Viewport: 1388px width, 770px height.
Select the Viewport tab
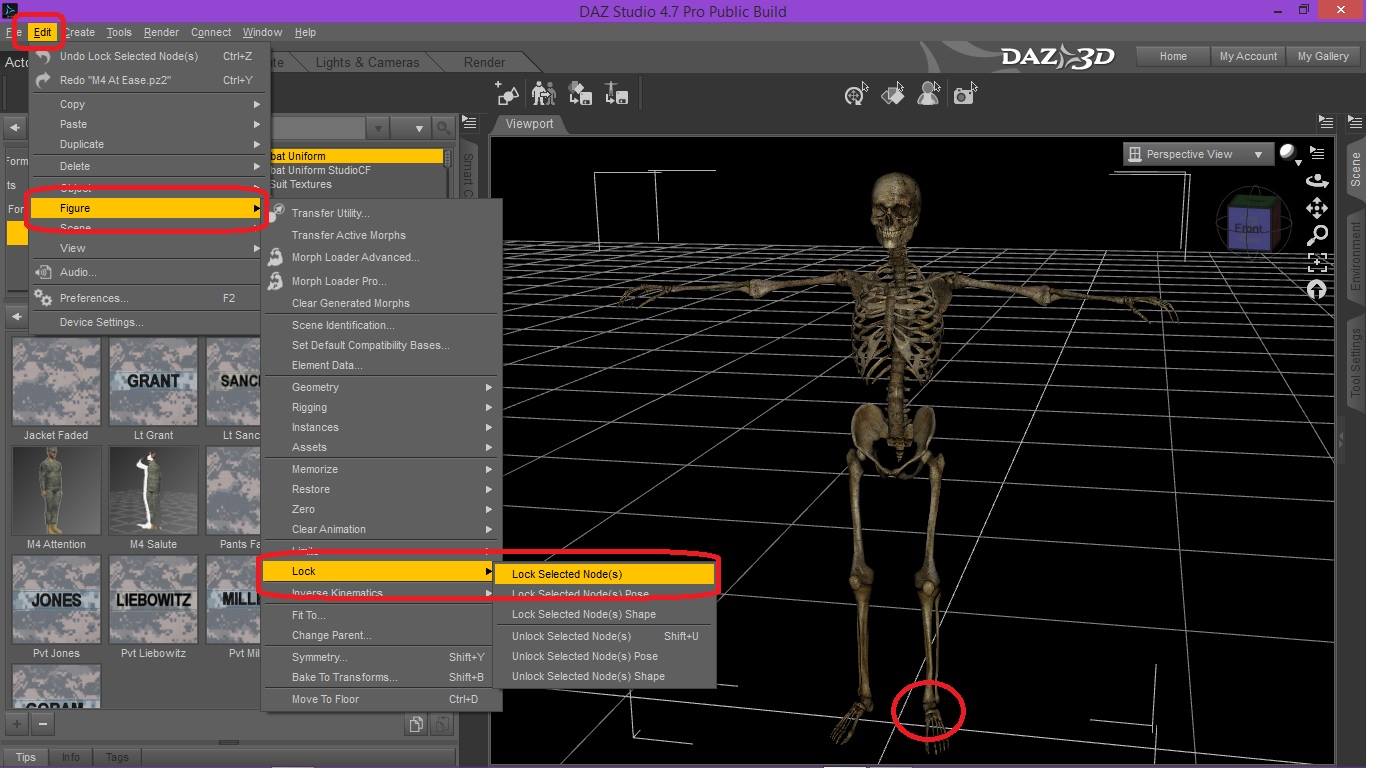pos(530,124)
